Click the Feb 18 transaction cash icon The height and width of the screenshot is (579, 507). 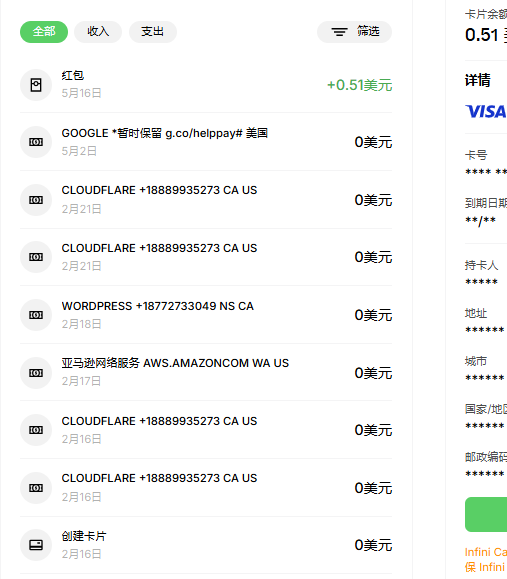point(36,315)
